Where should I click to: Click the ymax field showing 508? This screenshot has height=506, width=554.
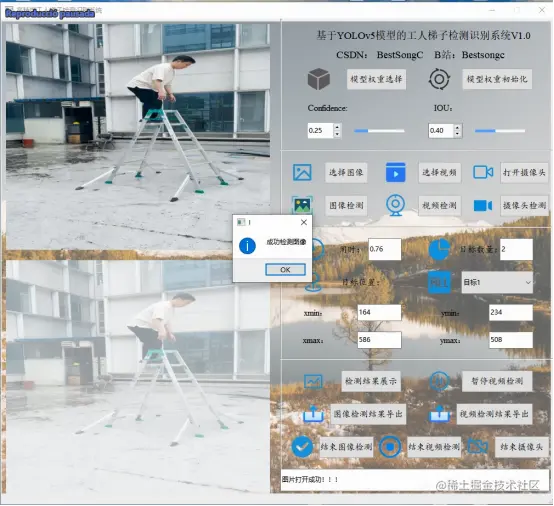point(511,340)
